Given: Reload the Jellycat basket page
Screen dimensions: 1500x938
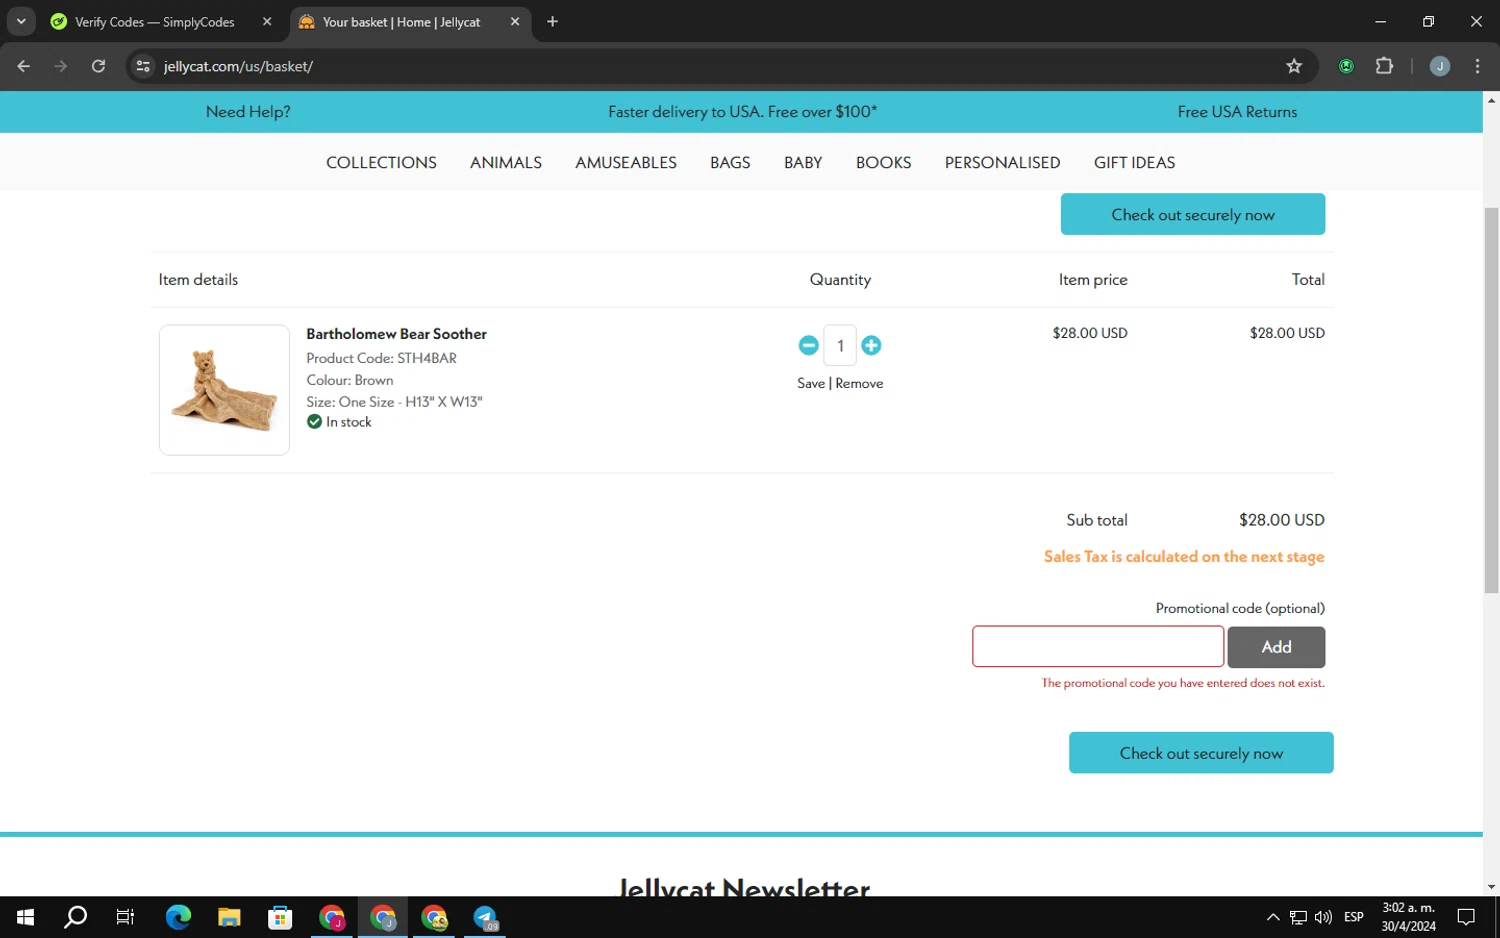Looking at the screenshot, I should [98, 66].
